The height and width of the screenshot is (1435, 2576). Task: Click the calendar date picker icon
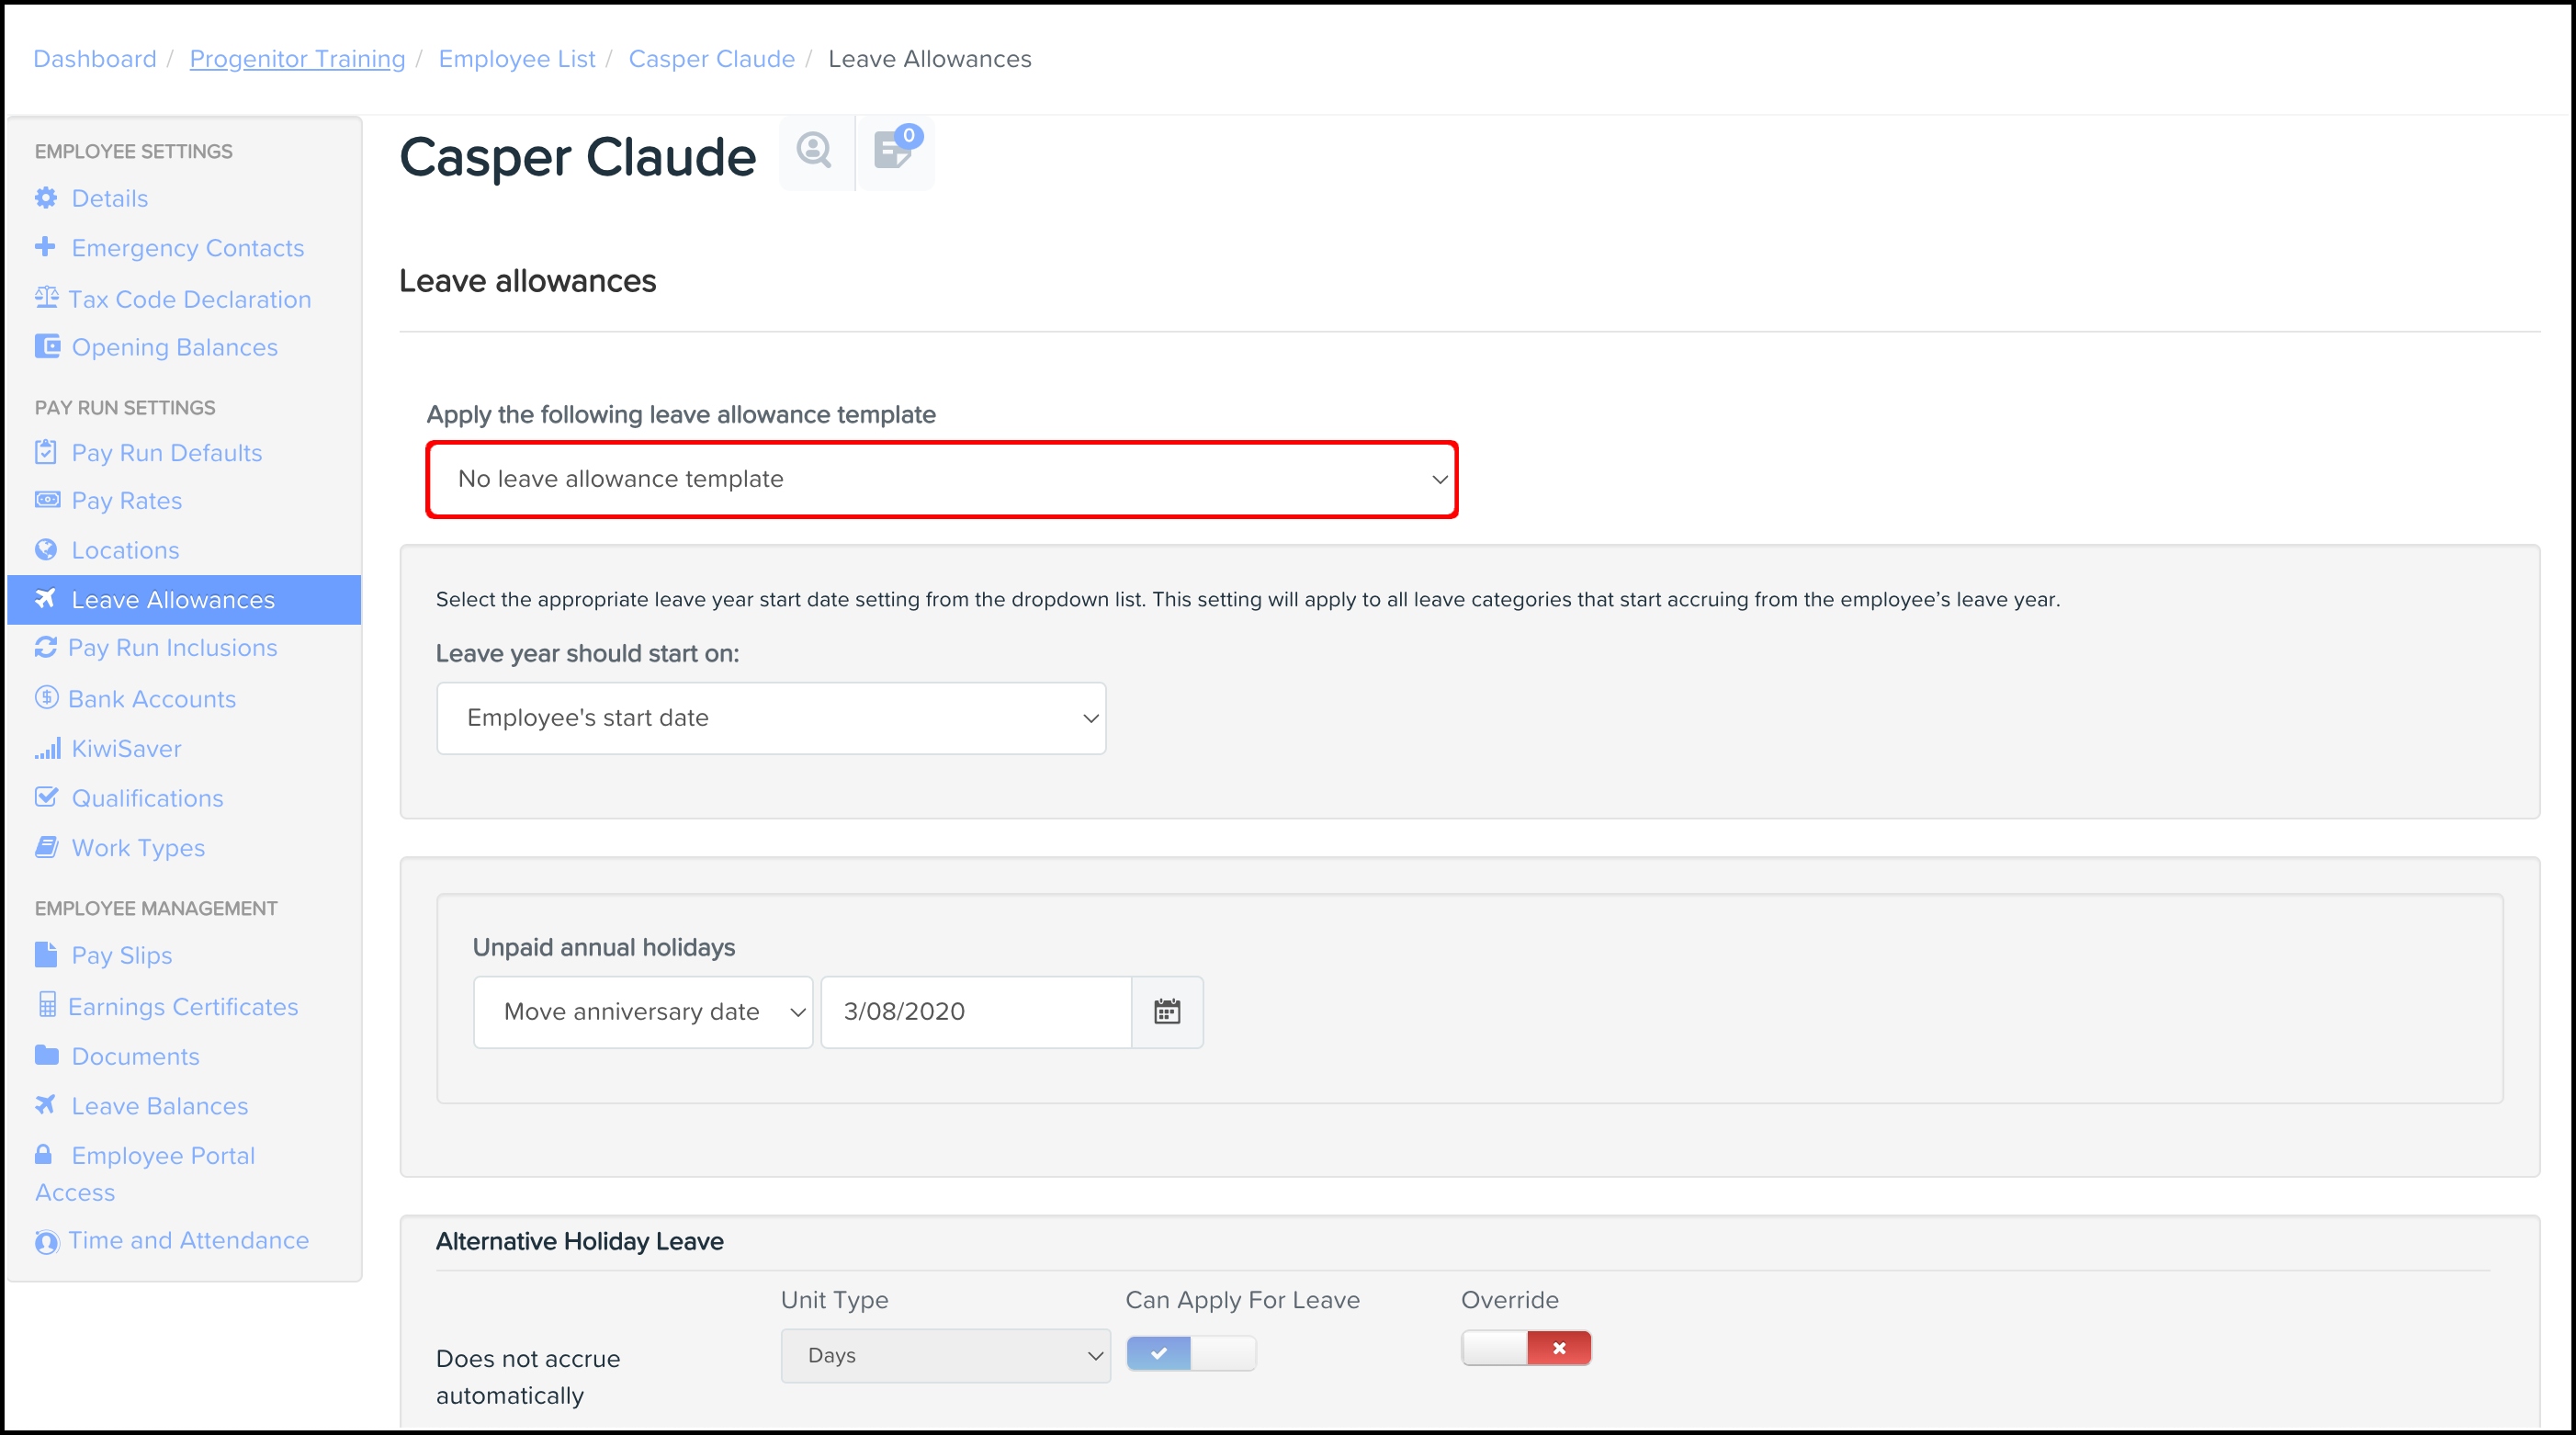[x=1166, y=1012]
